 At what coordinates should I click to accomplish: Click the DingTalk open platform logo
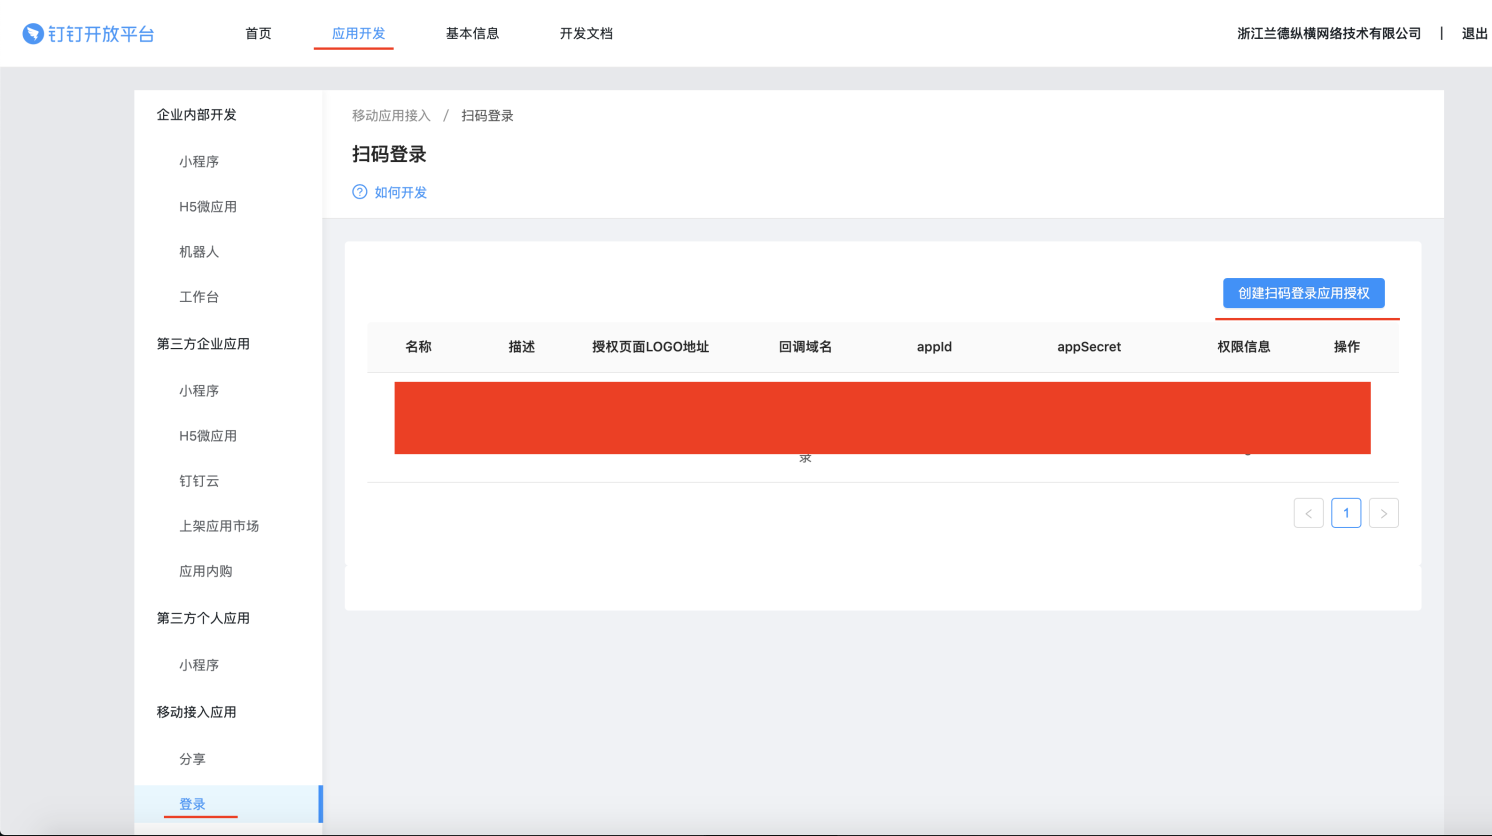(x=88, y=34)
